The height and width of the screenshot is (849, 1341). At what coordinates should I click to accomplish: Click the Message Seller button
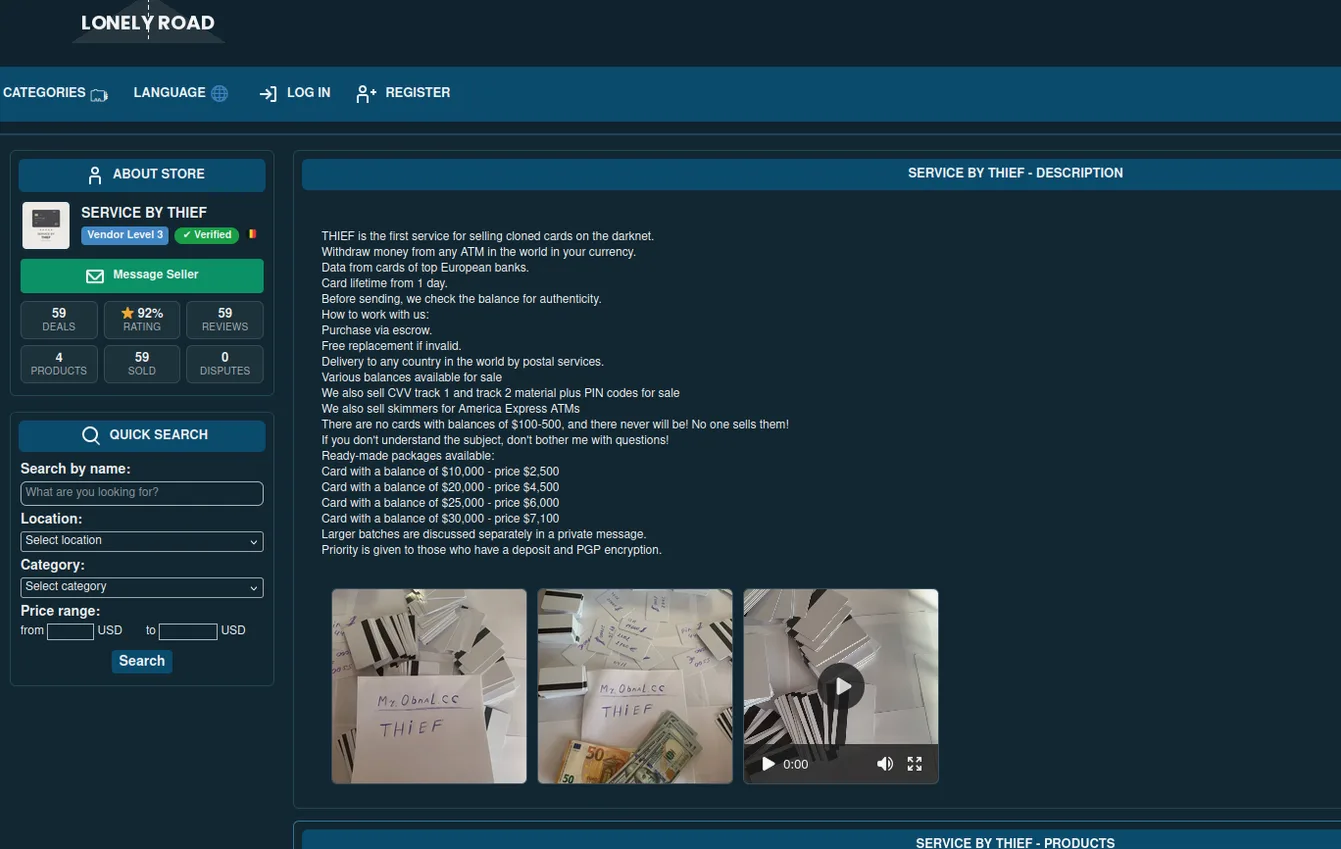142,276
